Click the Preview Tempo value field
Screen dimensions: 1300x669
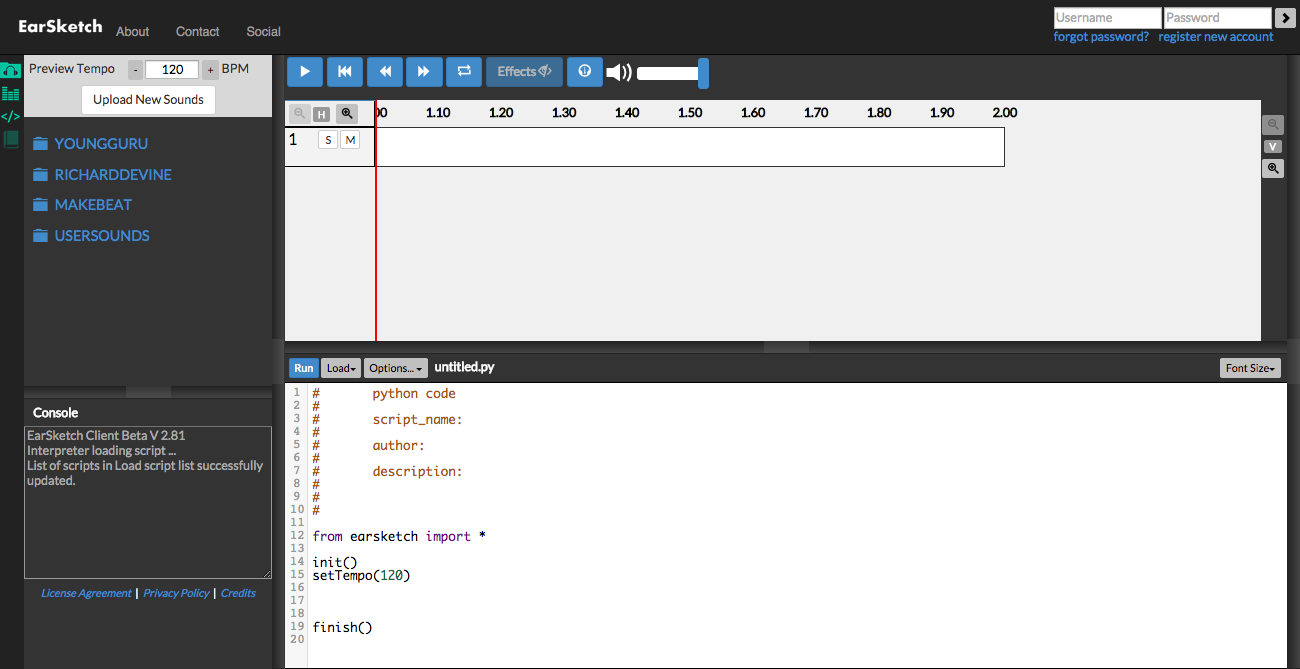[172, 70]
